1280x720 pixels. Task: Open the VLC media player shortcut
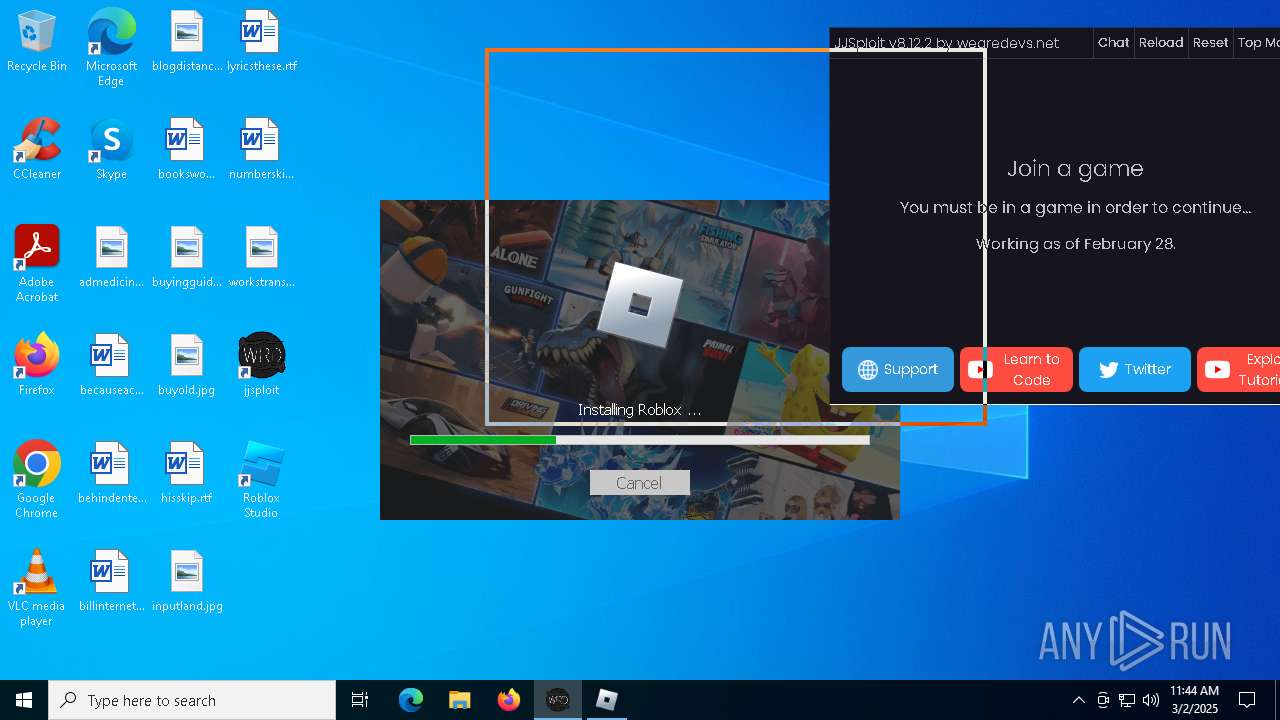(x=36, y=587)
